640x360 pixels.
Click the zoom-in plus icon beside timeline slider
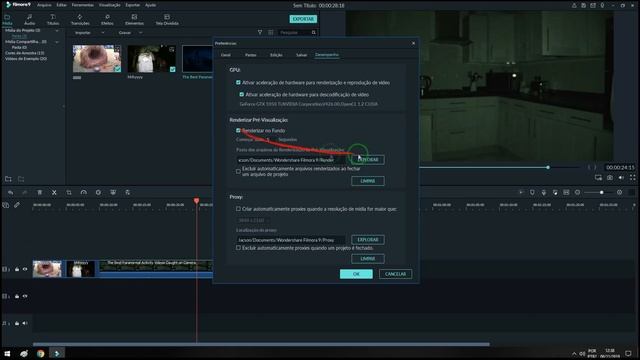[620, 192]
